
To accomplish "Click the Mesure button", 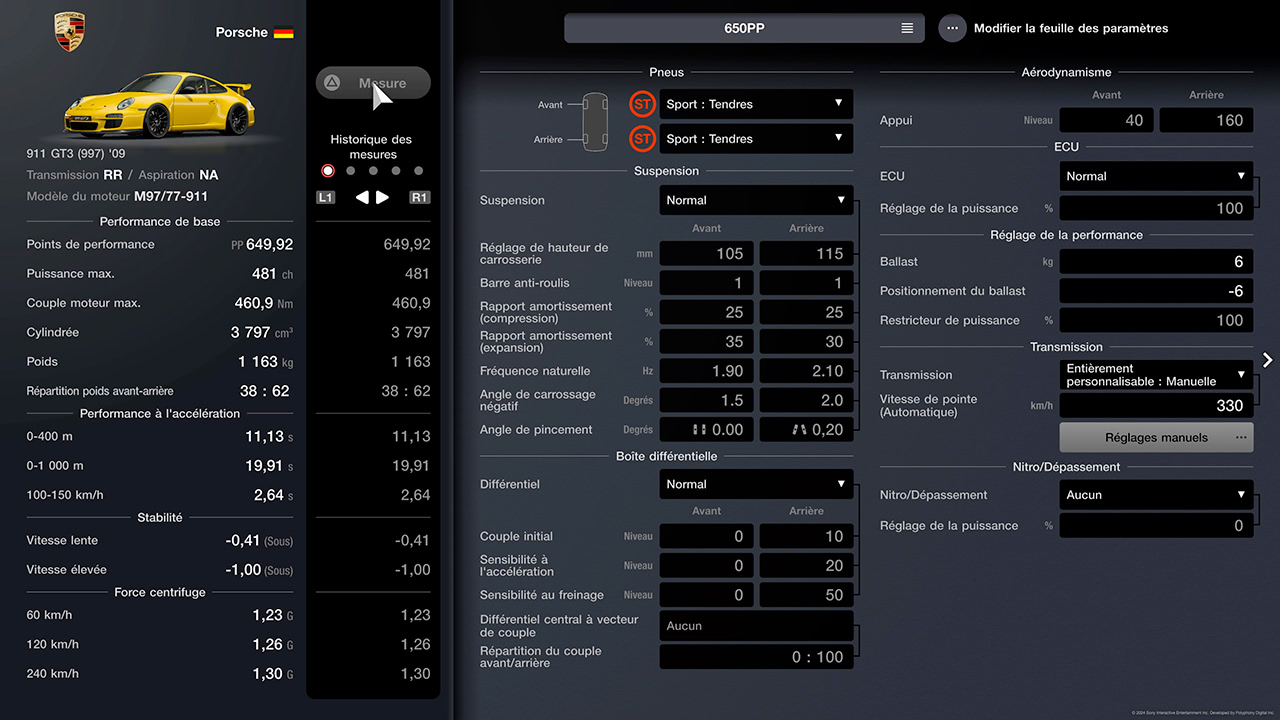I will coord(373,83).
